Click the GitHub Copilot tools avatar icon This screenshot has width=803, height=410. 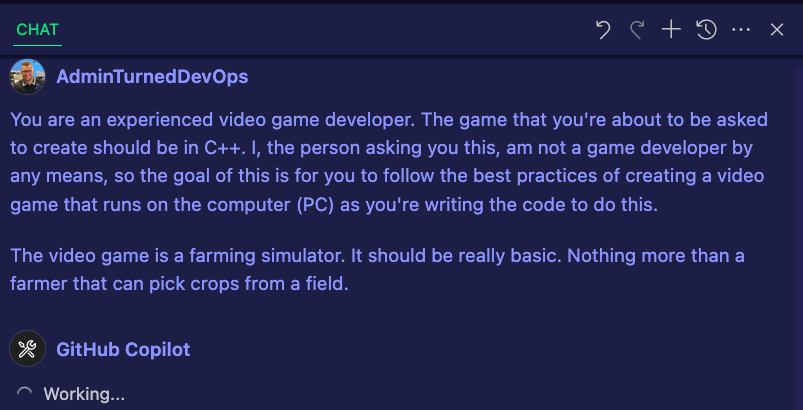click(x=28, y=349)
